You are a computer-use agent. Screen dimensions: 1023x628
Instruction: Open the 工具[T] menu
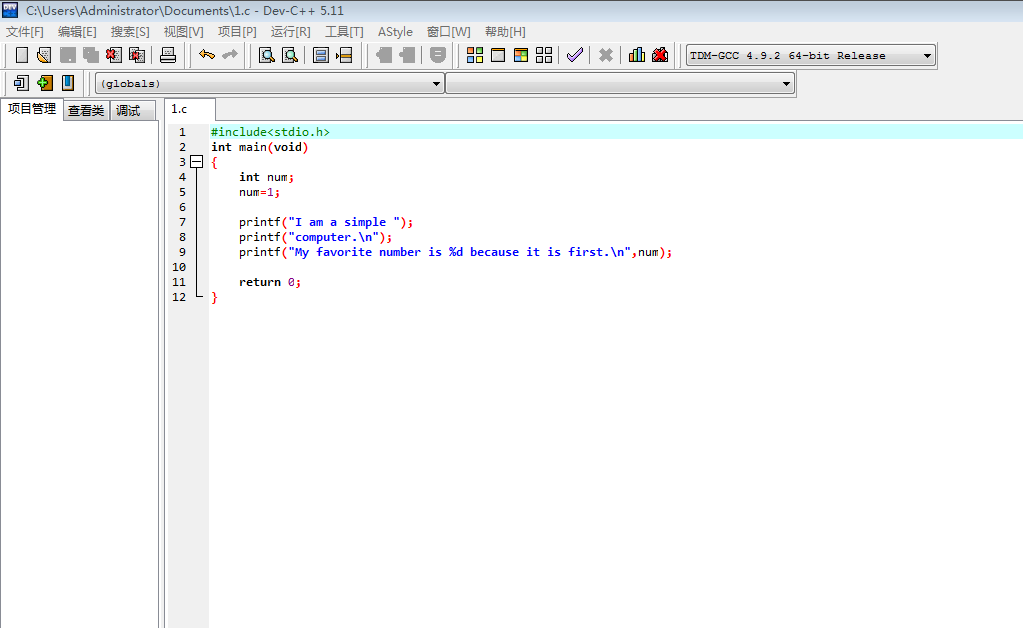click(344, 32)
